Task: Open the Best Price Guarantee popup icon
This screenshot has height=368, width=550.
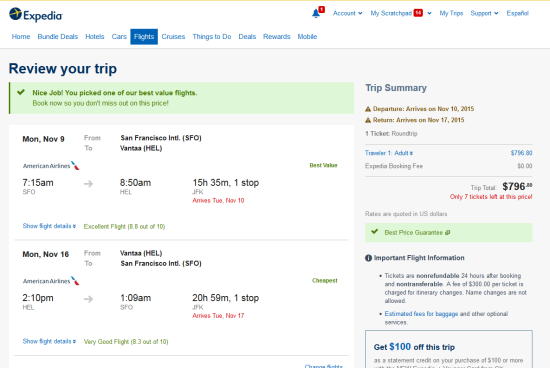Action: click(x=448, y=233)
